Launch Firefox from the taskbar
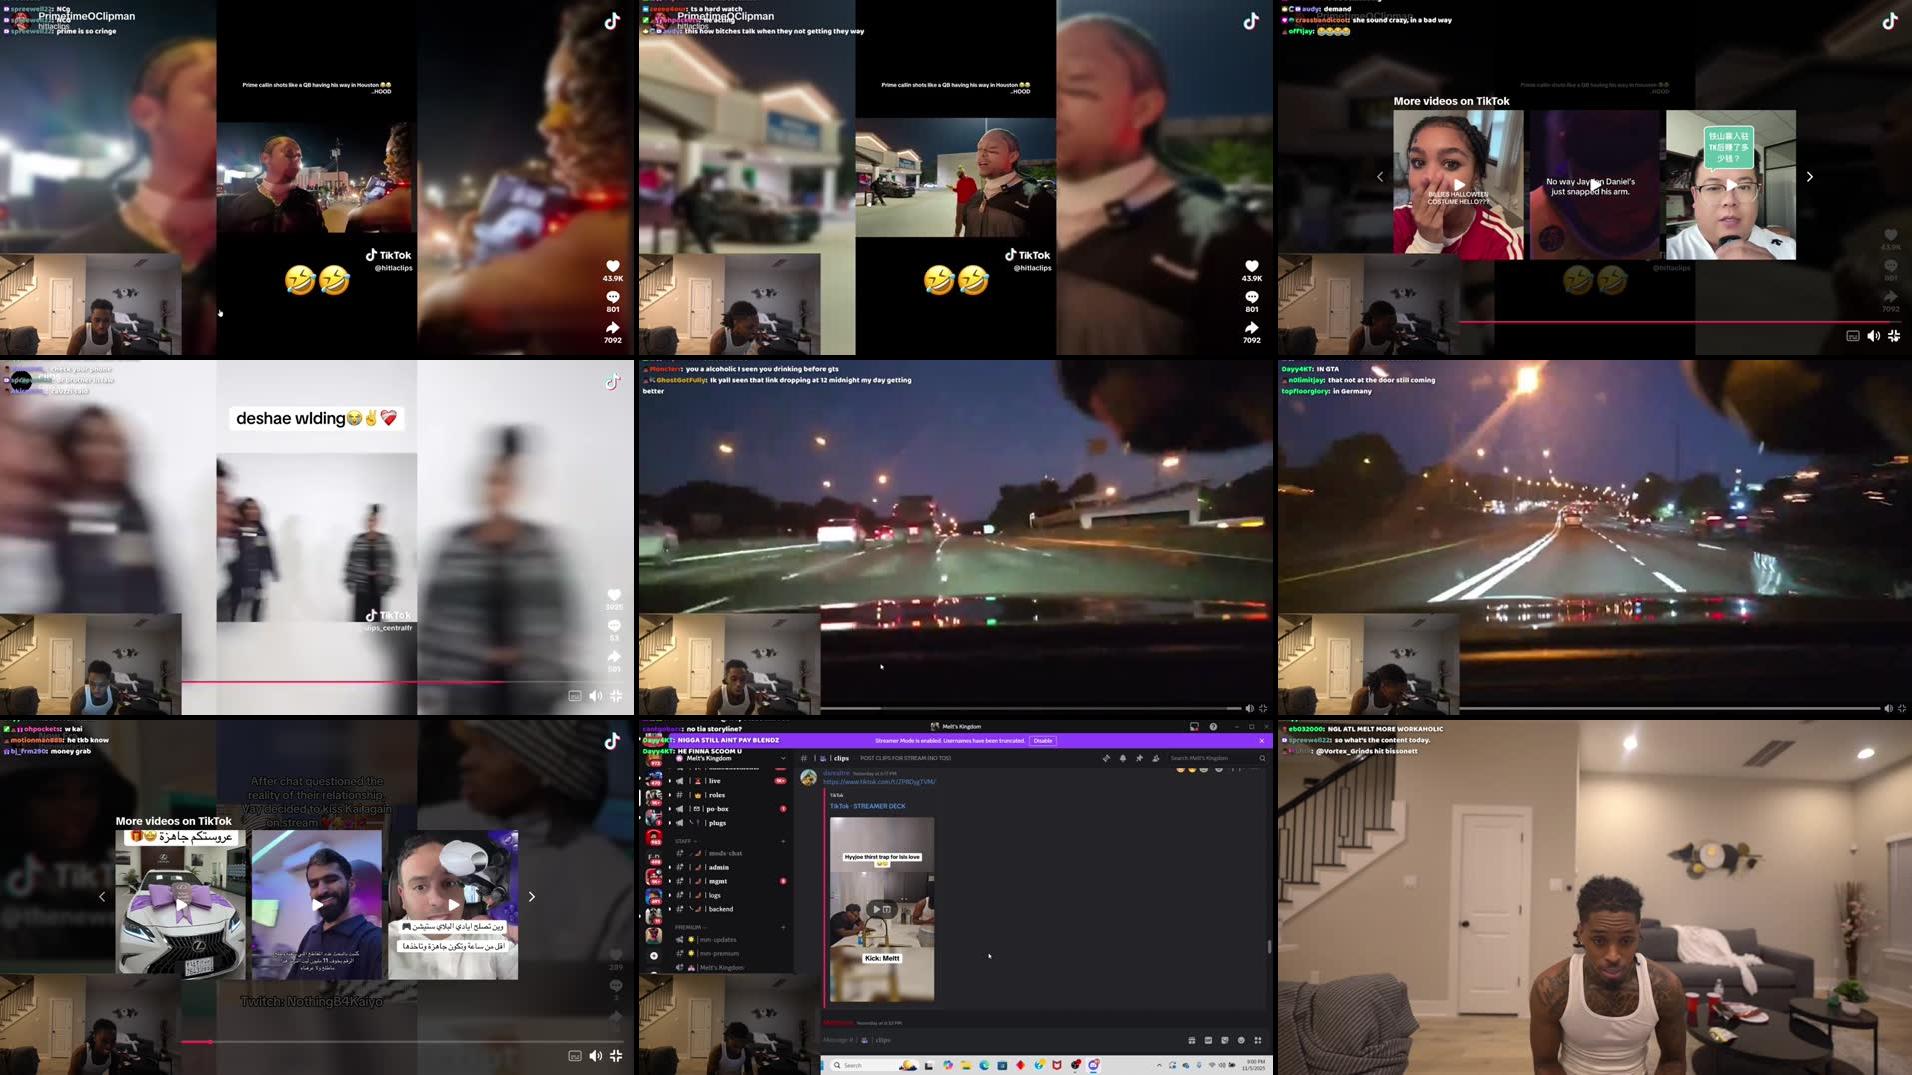 click(1040, 1066)
